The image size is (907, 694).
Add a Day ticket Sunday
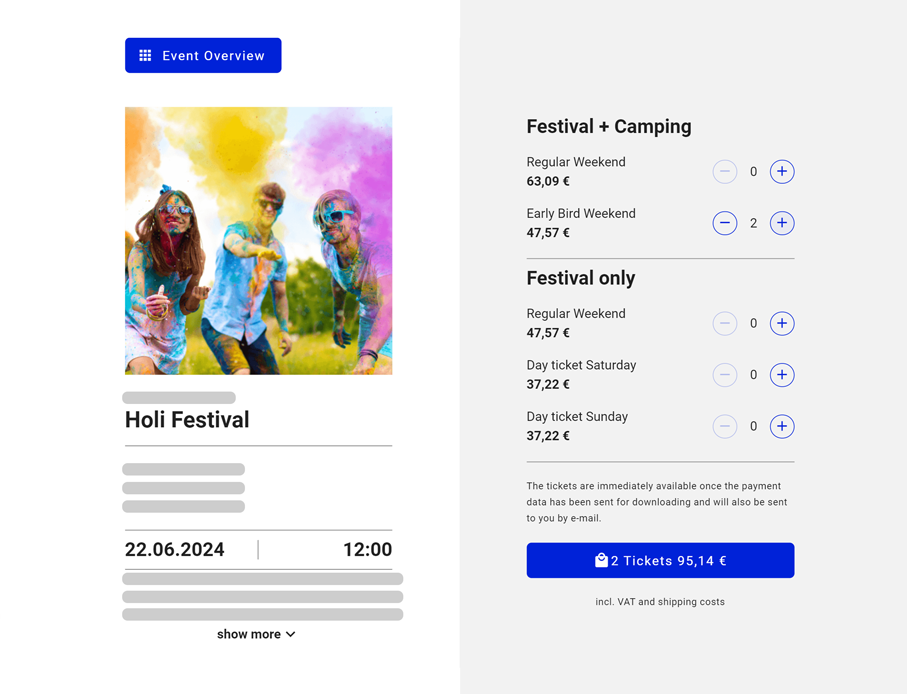(782, 427)
